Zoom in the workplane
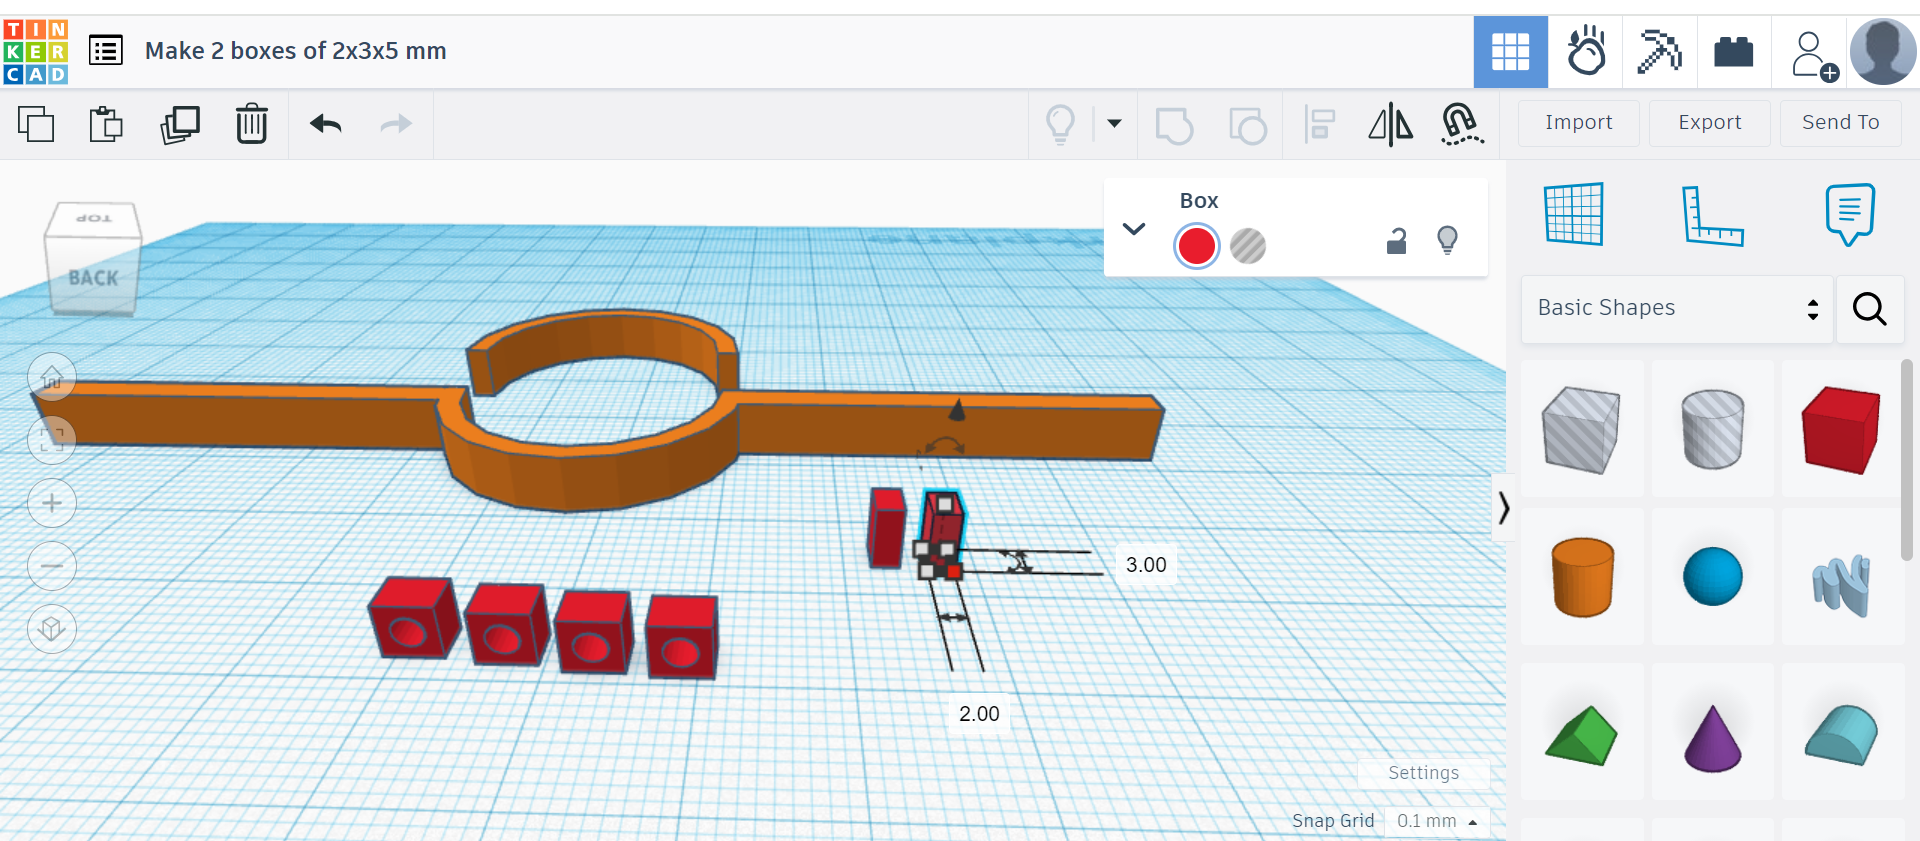This screenshot has height=841, width=1920. 52,503
